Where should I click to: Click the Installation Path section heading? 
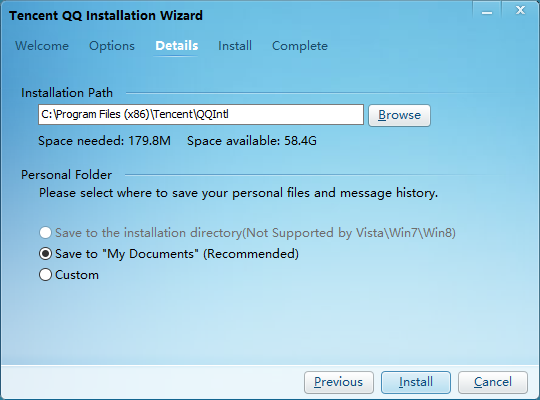click(x=67, y=93)
